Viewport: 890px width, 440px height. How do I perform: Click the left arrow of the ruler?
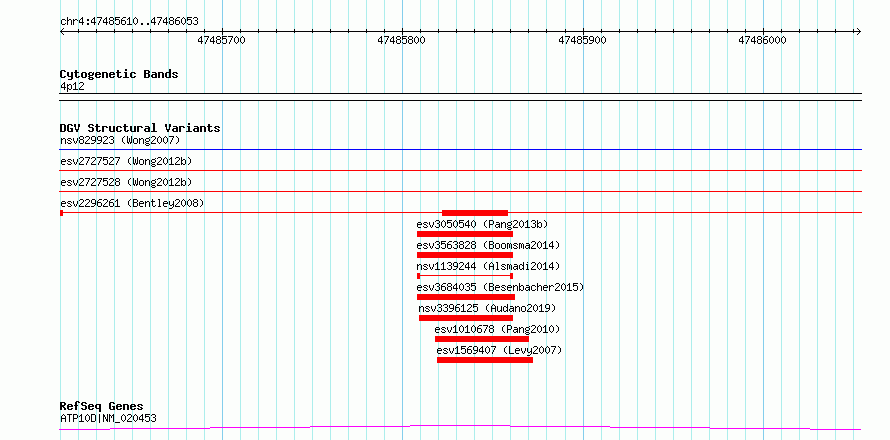point(62,31)
